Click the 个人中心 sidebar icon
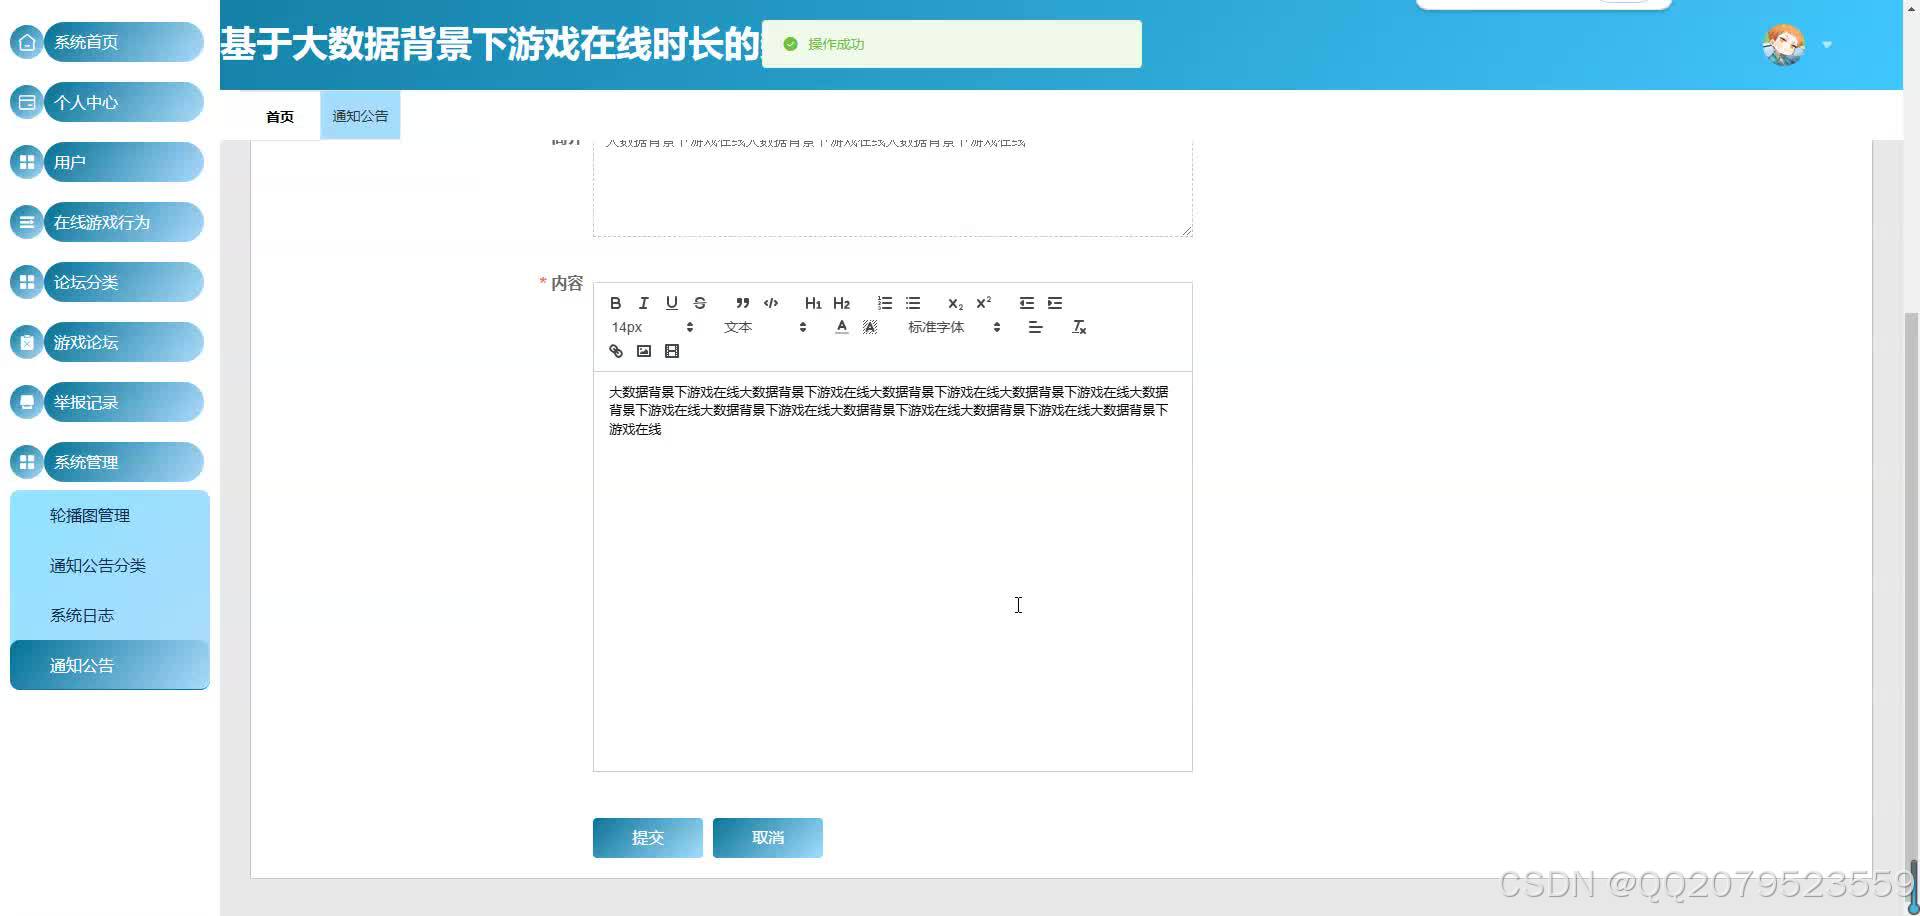Screen dimensions: 1920x916 tap(27, 102)
